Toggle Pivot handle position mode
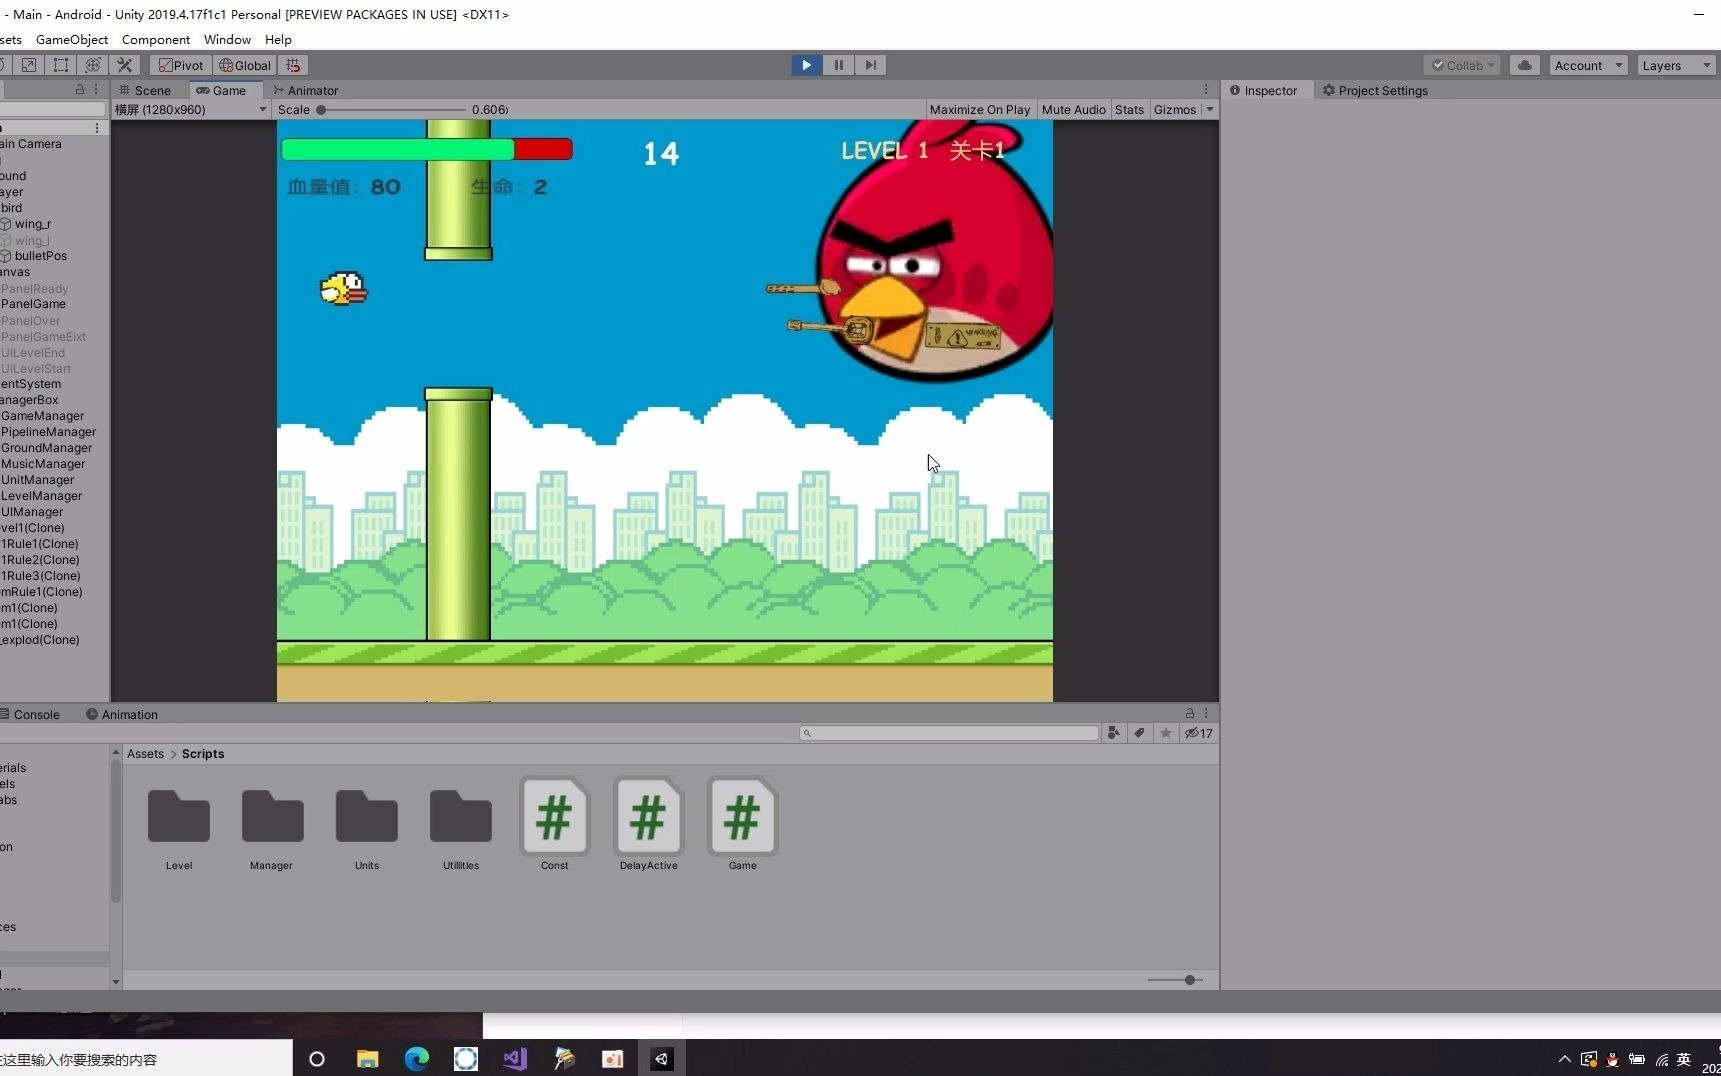The width and height of the screenshot is (1721, 1076). [x=181, y=65]
